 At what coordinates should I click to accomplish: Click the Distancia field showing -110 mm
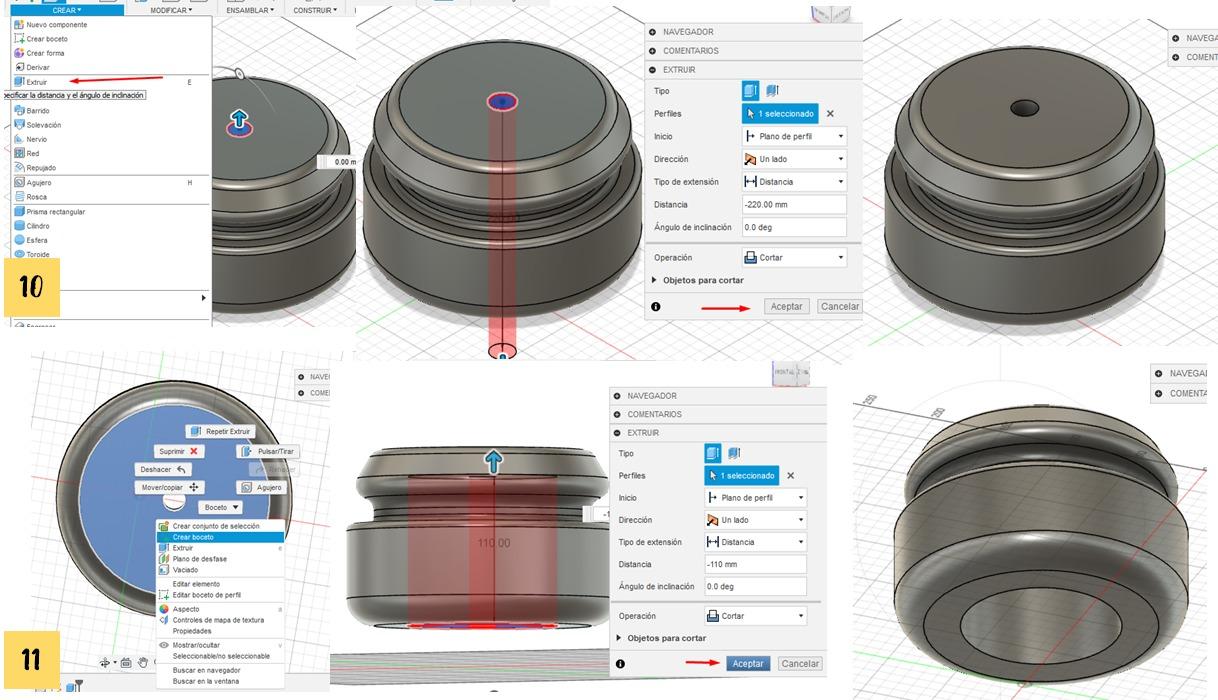point(755,564)
